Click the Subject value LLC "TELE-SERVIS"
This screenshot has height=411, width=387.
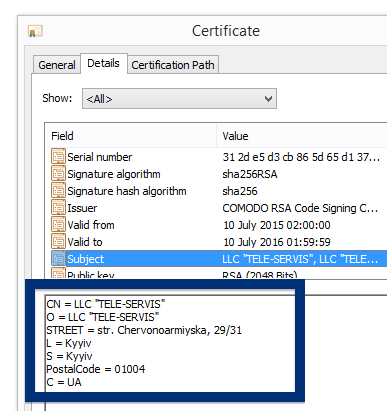click(300, 259)
